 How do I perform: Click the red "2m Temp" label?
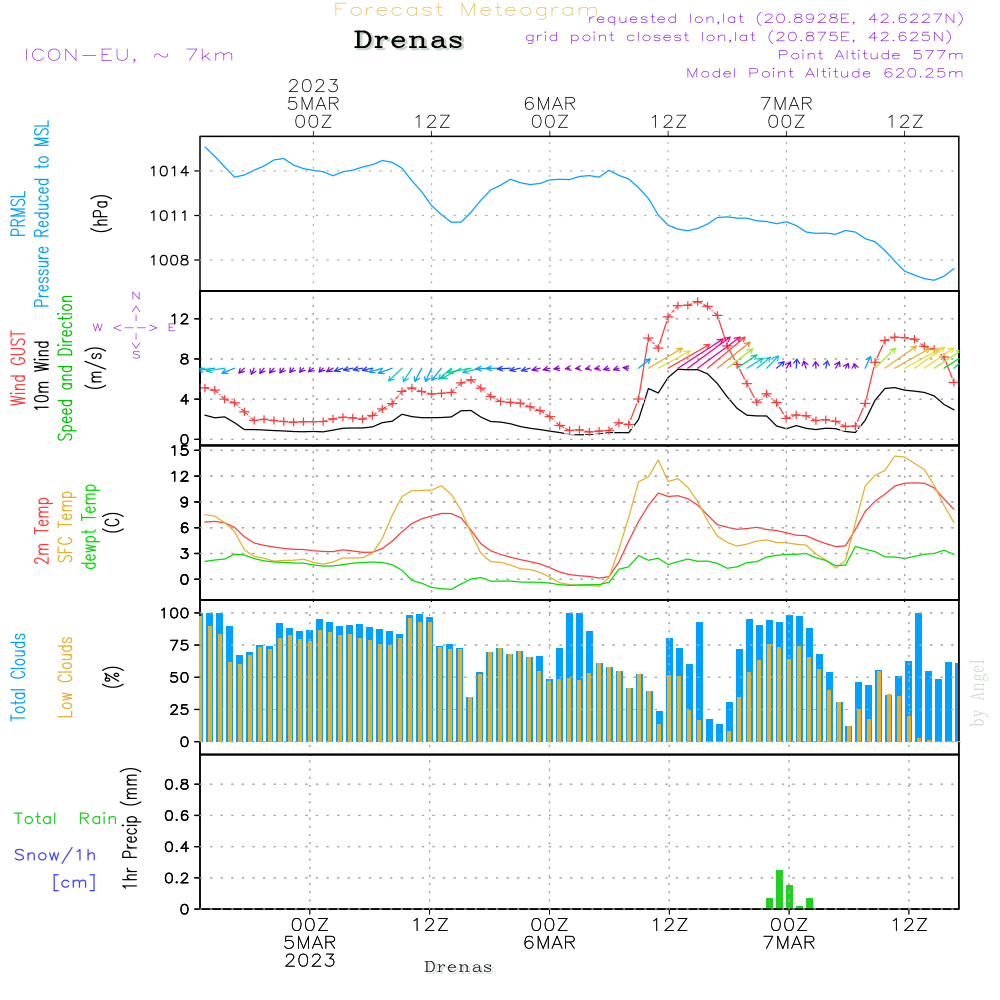[x=41, y=531]
